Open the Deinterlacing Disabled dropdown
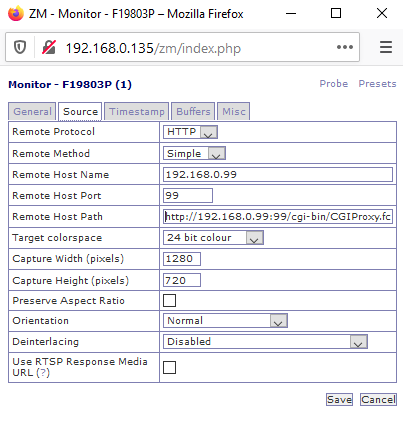This screenshot has width=403, height=435. point(265,342)
